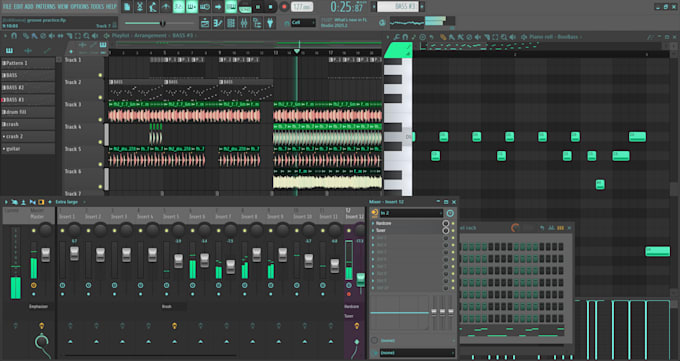Screen dimensions: 680x361
Task: Click the orange knob icon in Channel rack header
Action: [515, 227]
